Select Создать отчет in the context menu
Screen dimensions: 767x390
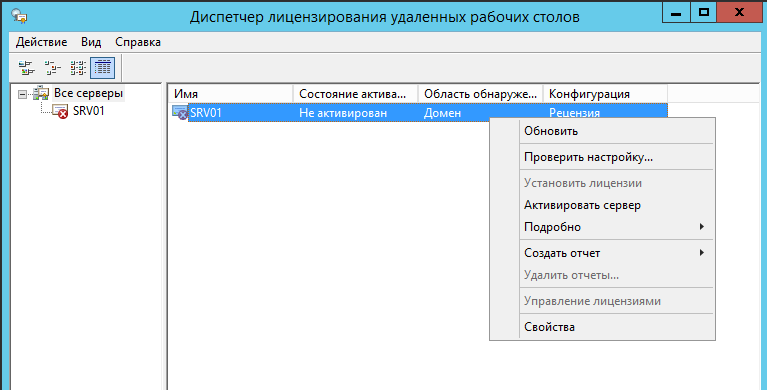(x=602, y=253)
